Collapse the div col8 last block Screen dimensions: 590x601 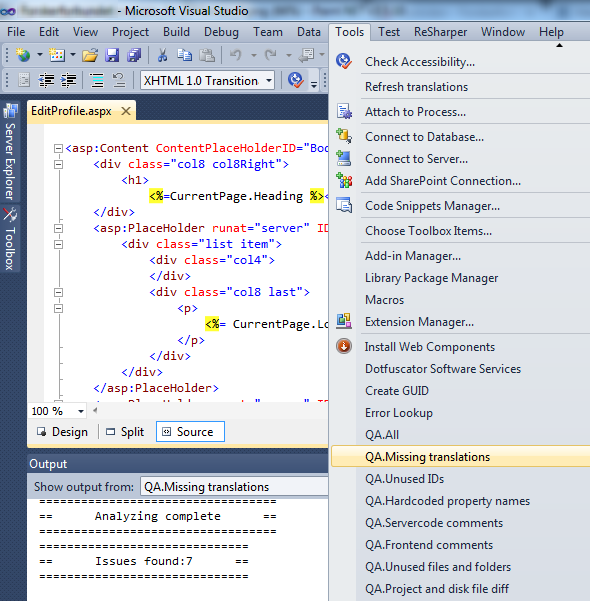58,292
